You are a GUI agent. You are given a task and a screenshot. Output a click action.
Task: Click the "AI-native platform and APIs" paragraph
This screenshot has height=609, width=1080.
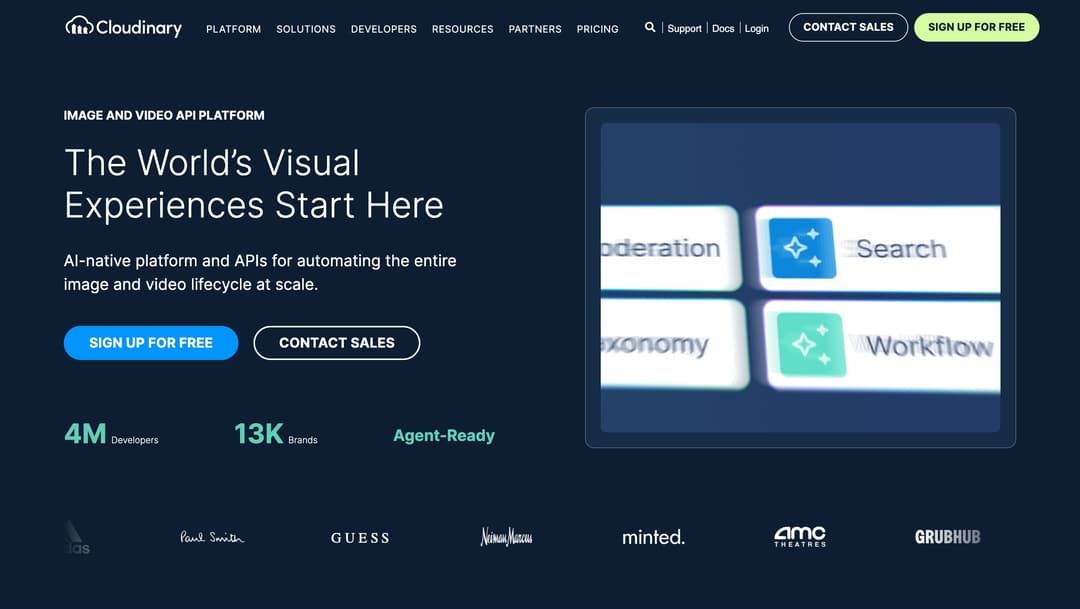[260, 272]
